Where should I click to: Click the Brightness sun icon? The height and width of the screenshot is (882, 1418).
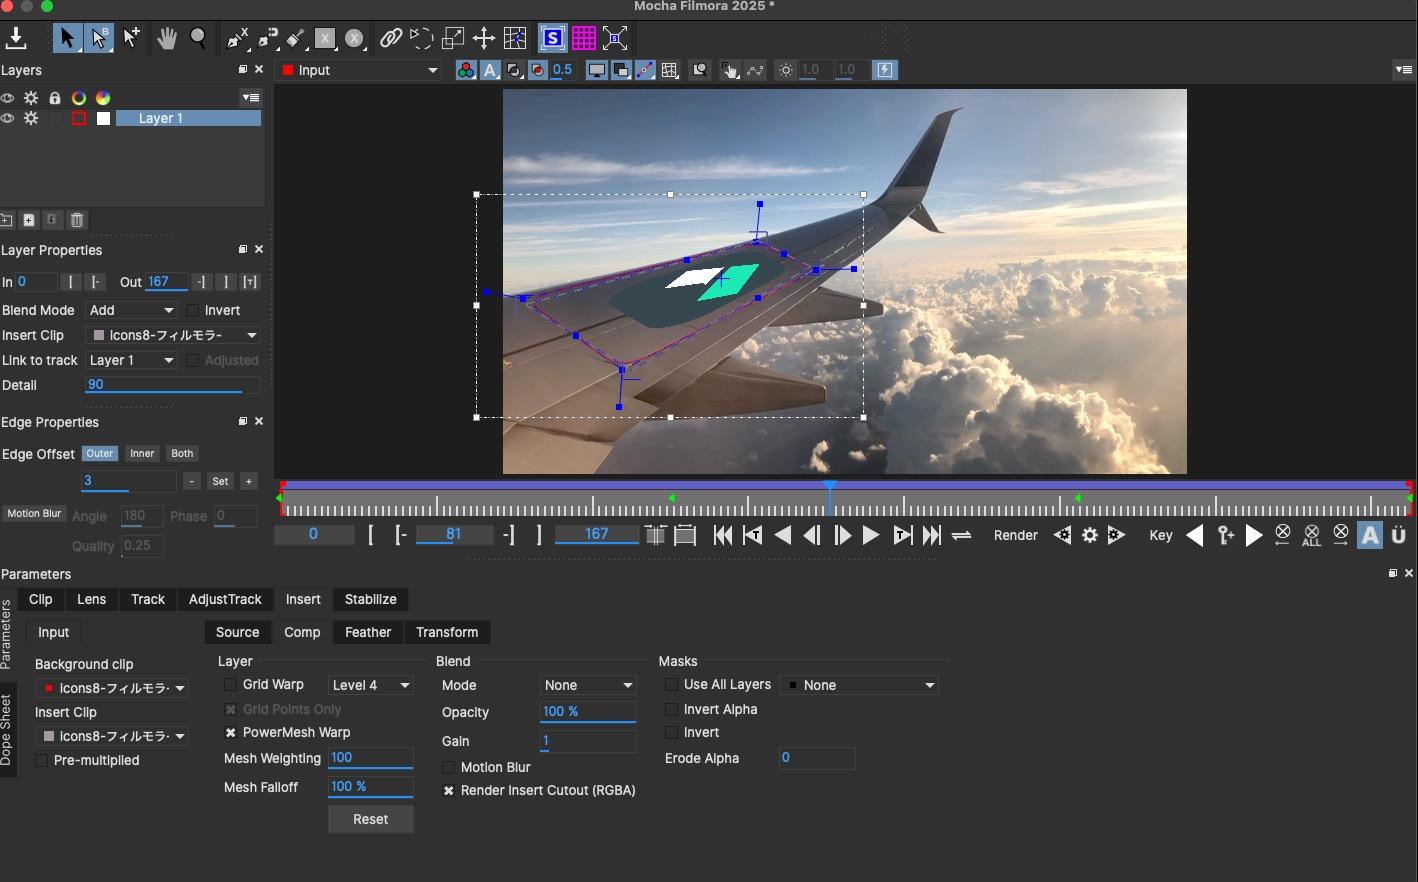point(786,70)
